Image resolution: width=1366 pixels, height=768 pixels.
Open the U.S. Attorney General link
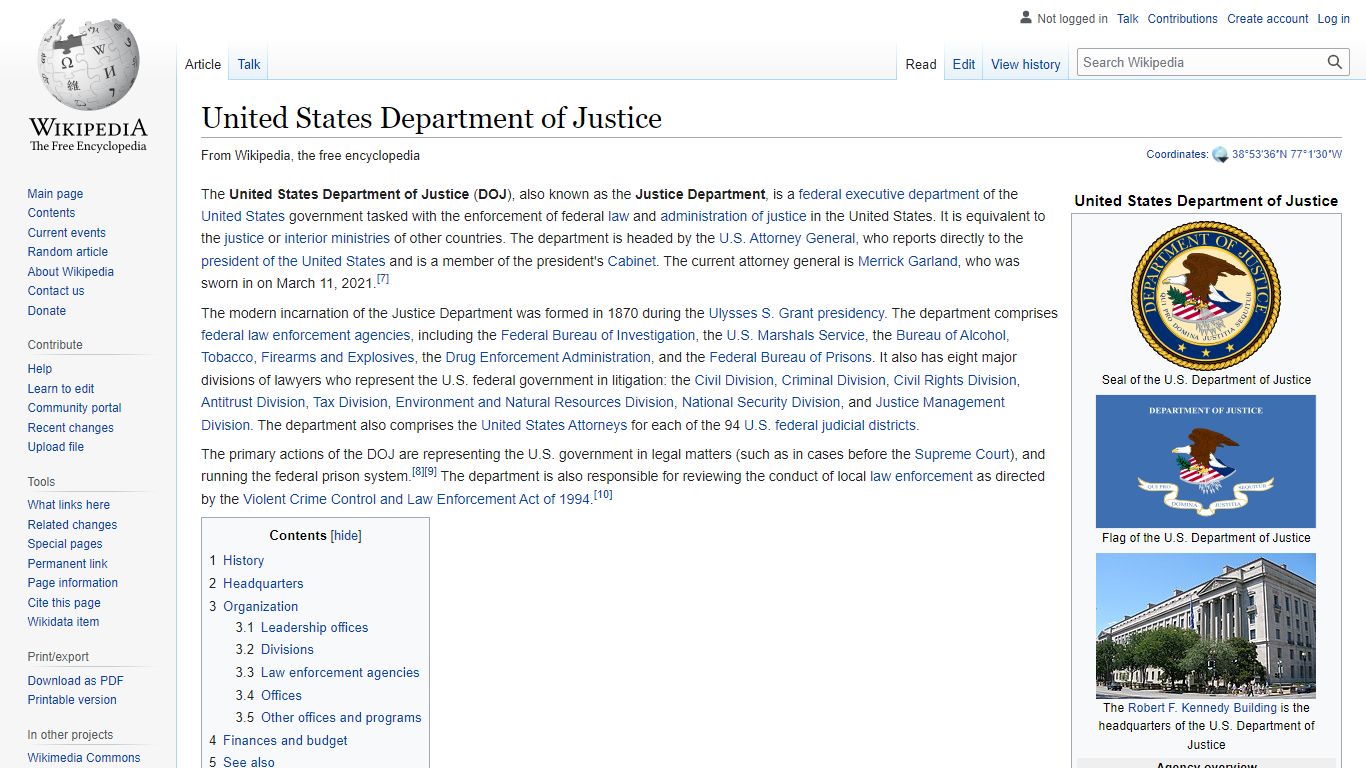787,238
